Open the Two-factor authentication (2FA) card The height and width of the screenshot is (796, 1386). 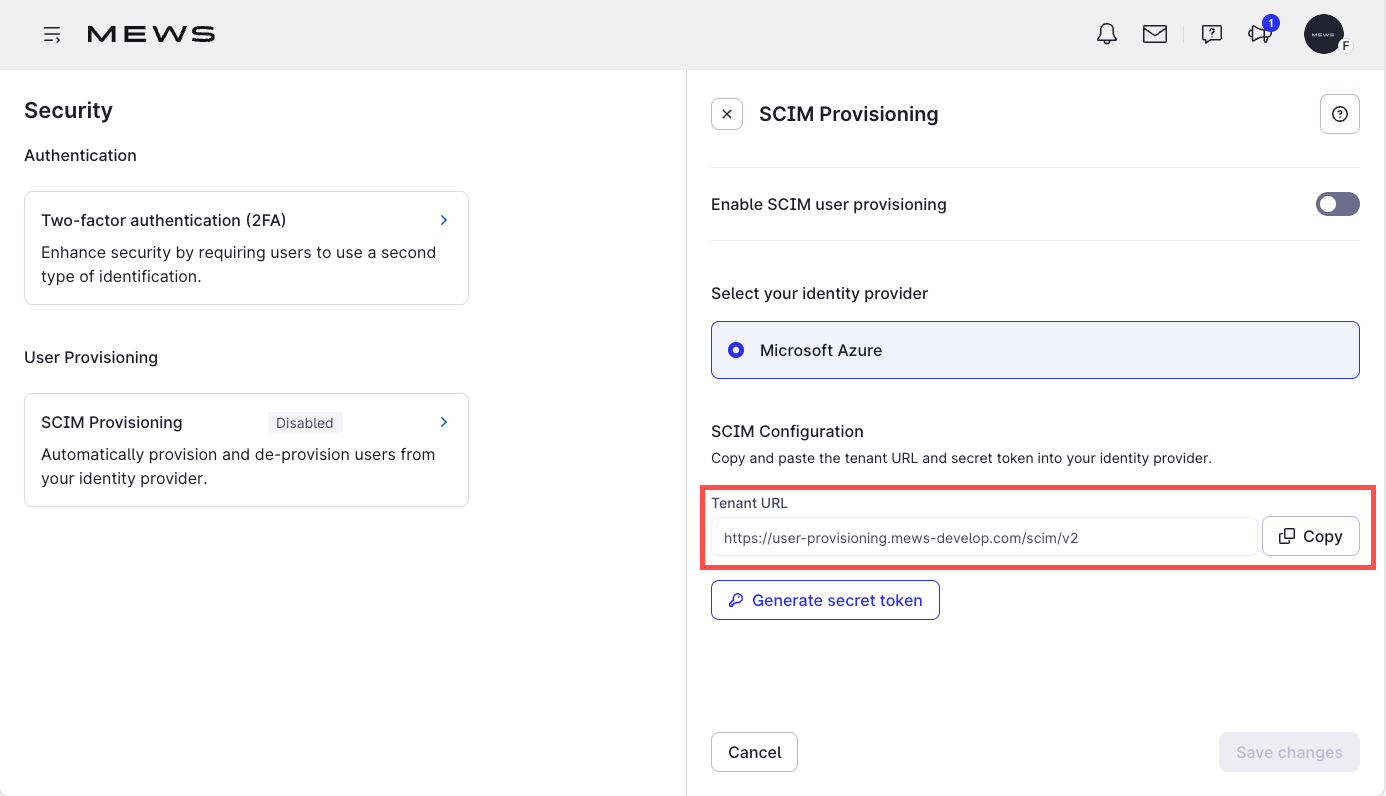[246, 248]
